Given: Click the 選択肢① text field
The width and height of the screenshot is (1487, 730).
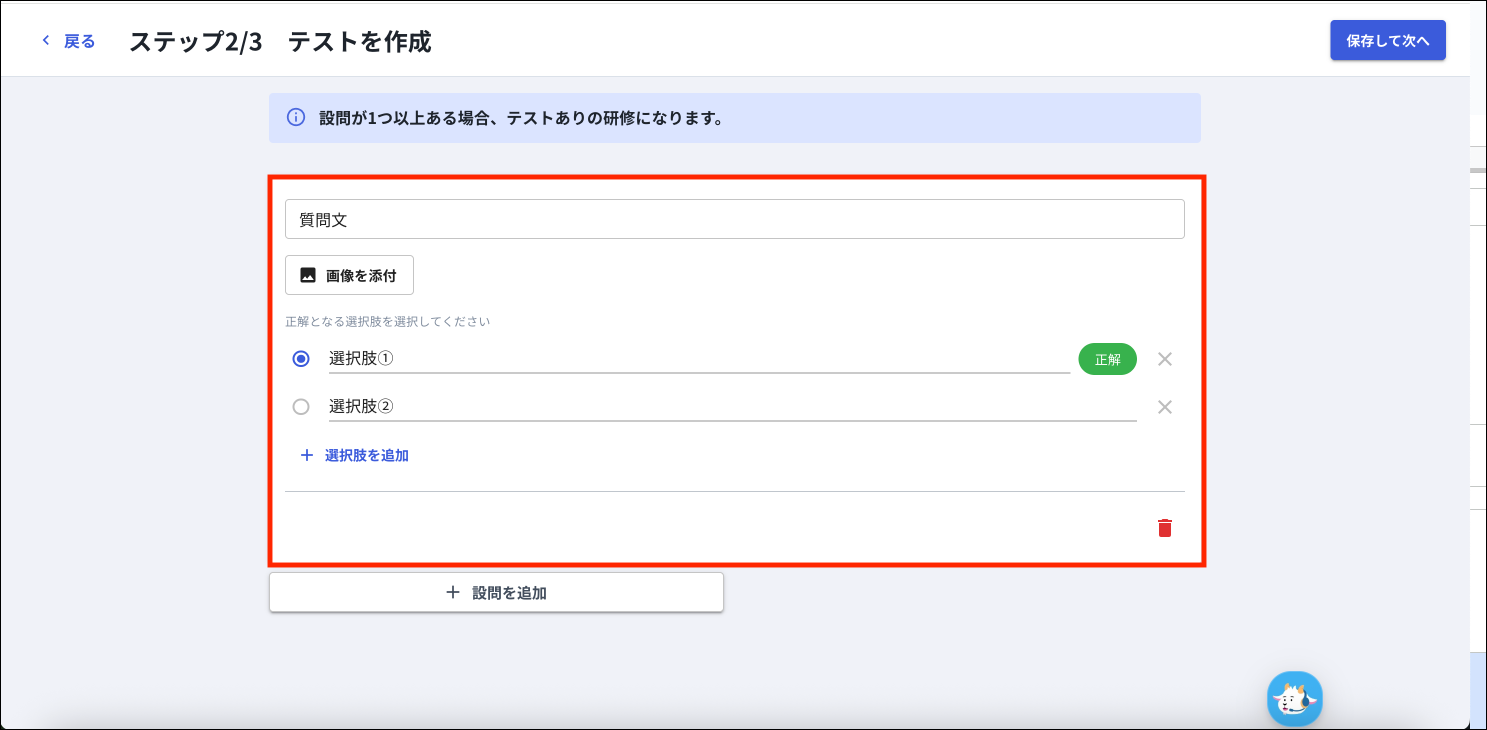Looking at the screenshot, I should [698, 359].
